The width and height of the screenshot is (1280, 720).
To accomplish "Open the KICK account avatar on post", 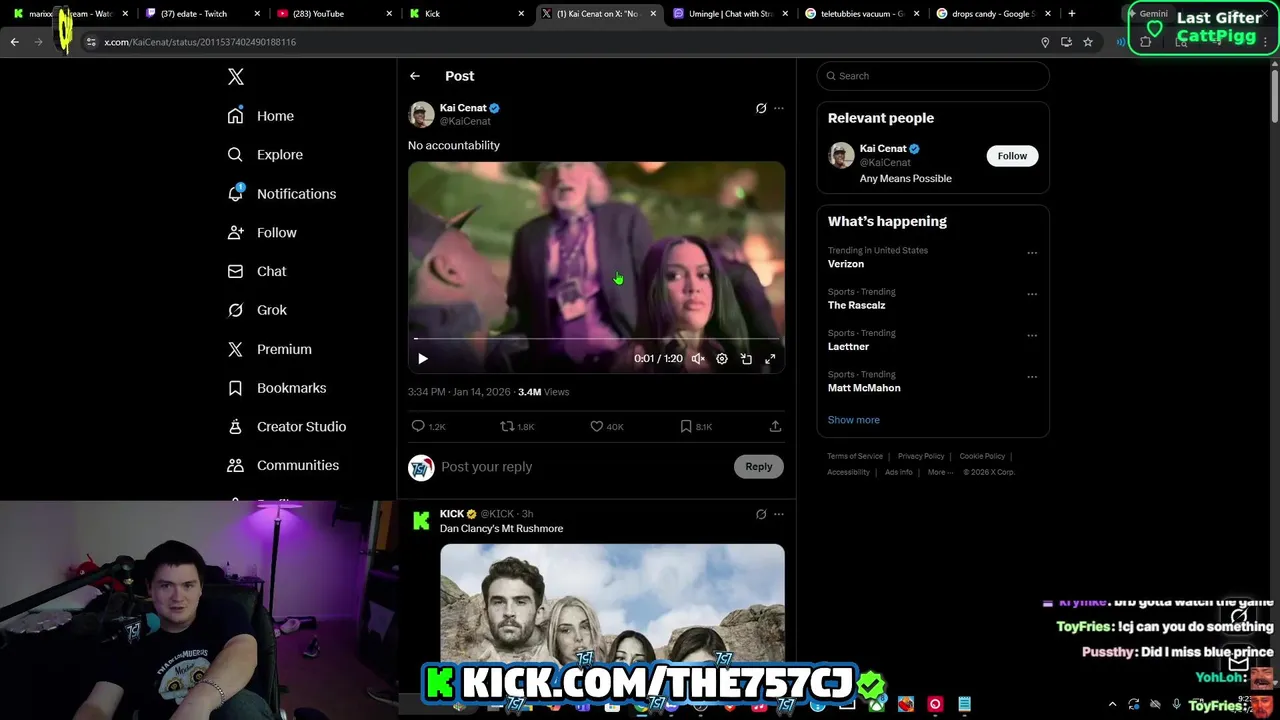I will [421, 521].
